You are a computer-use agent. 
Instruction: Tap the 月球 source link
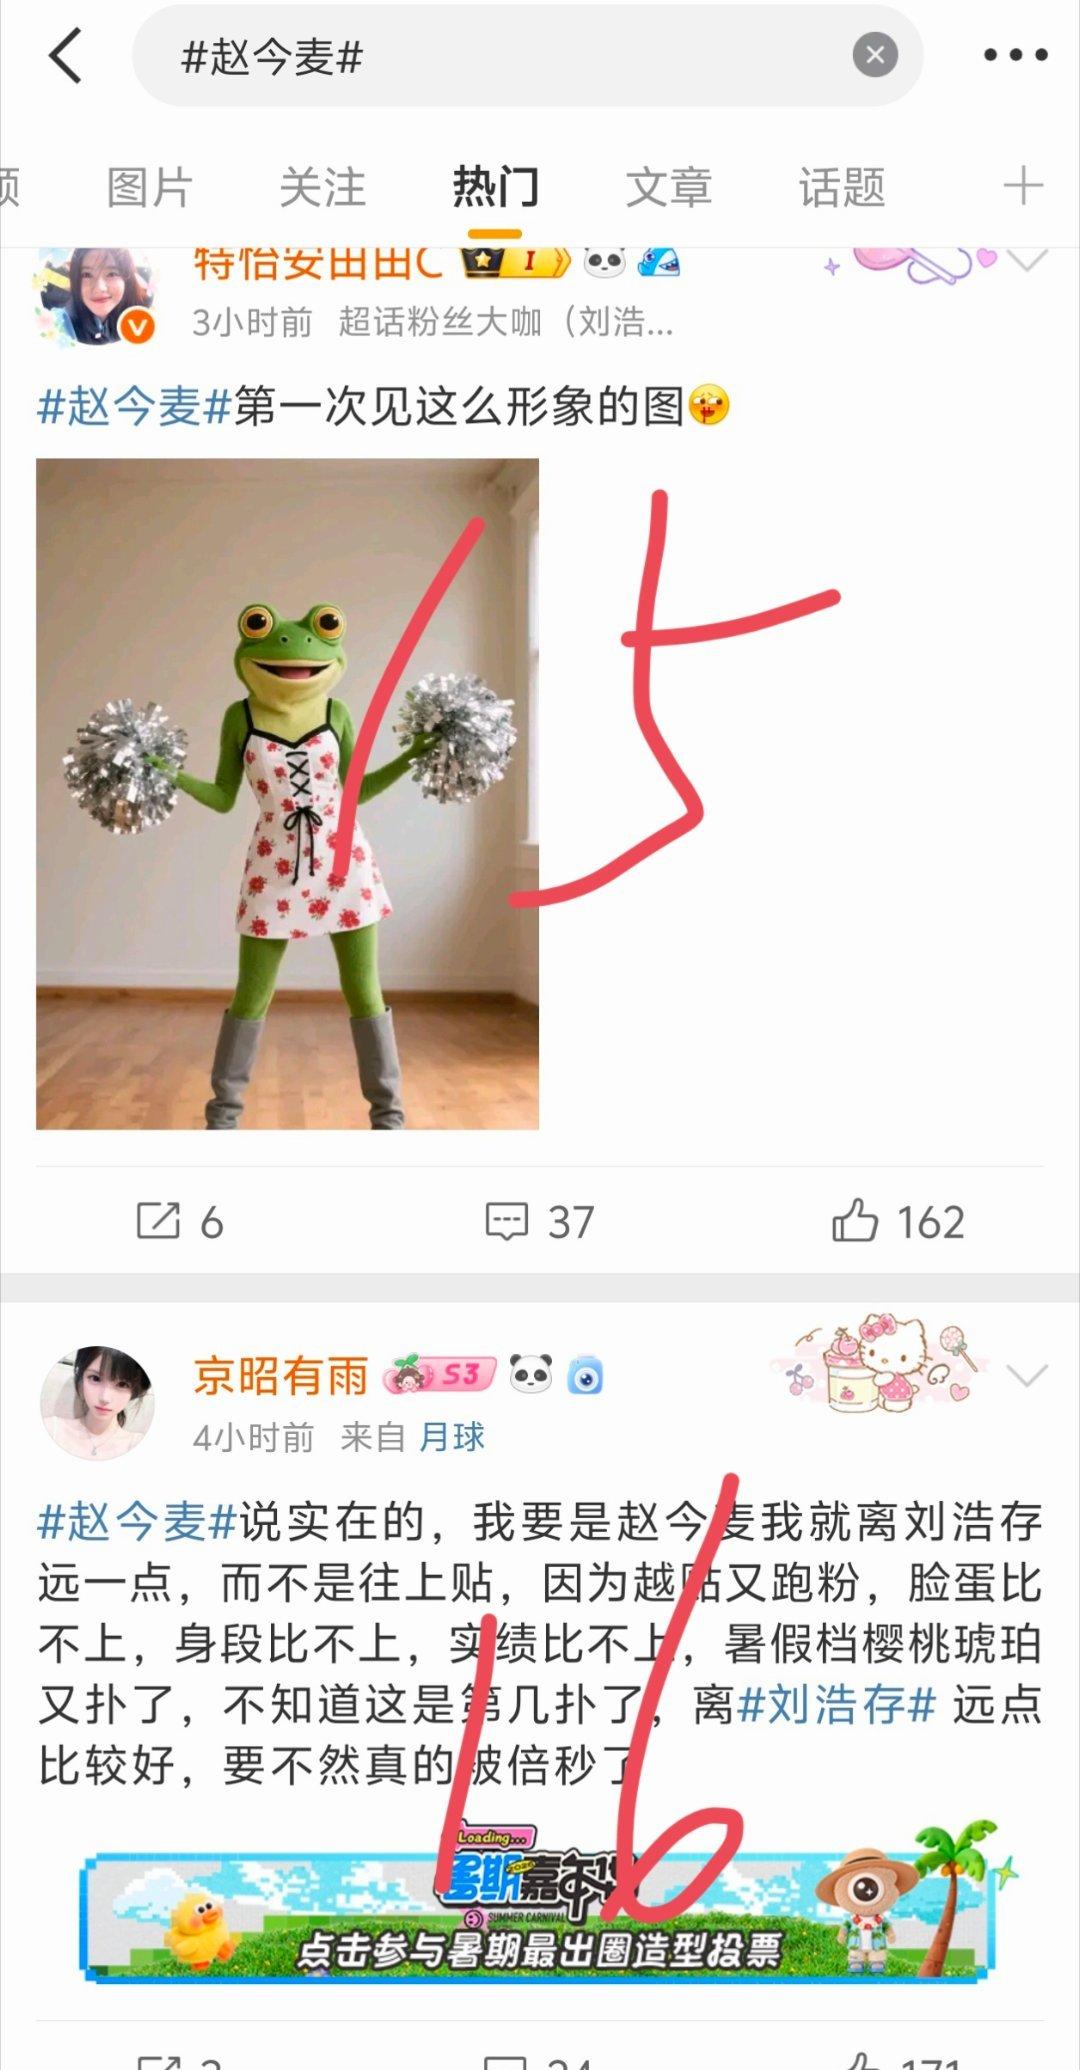point(452,1438)
